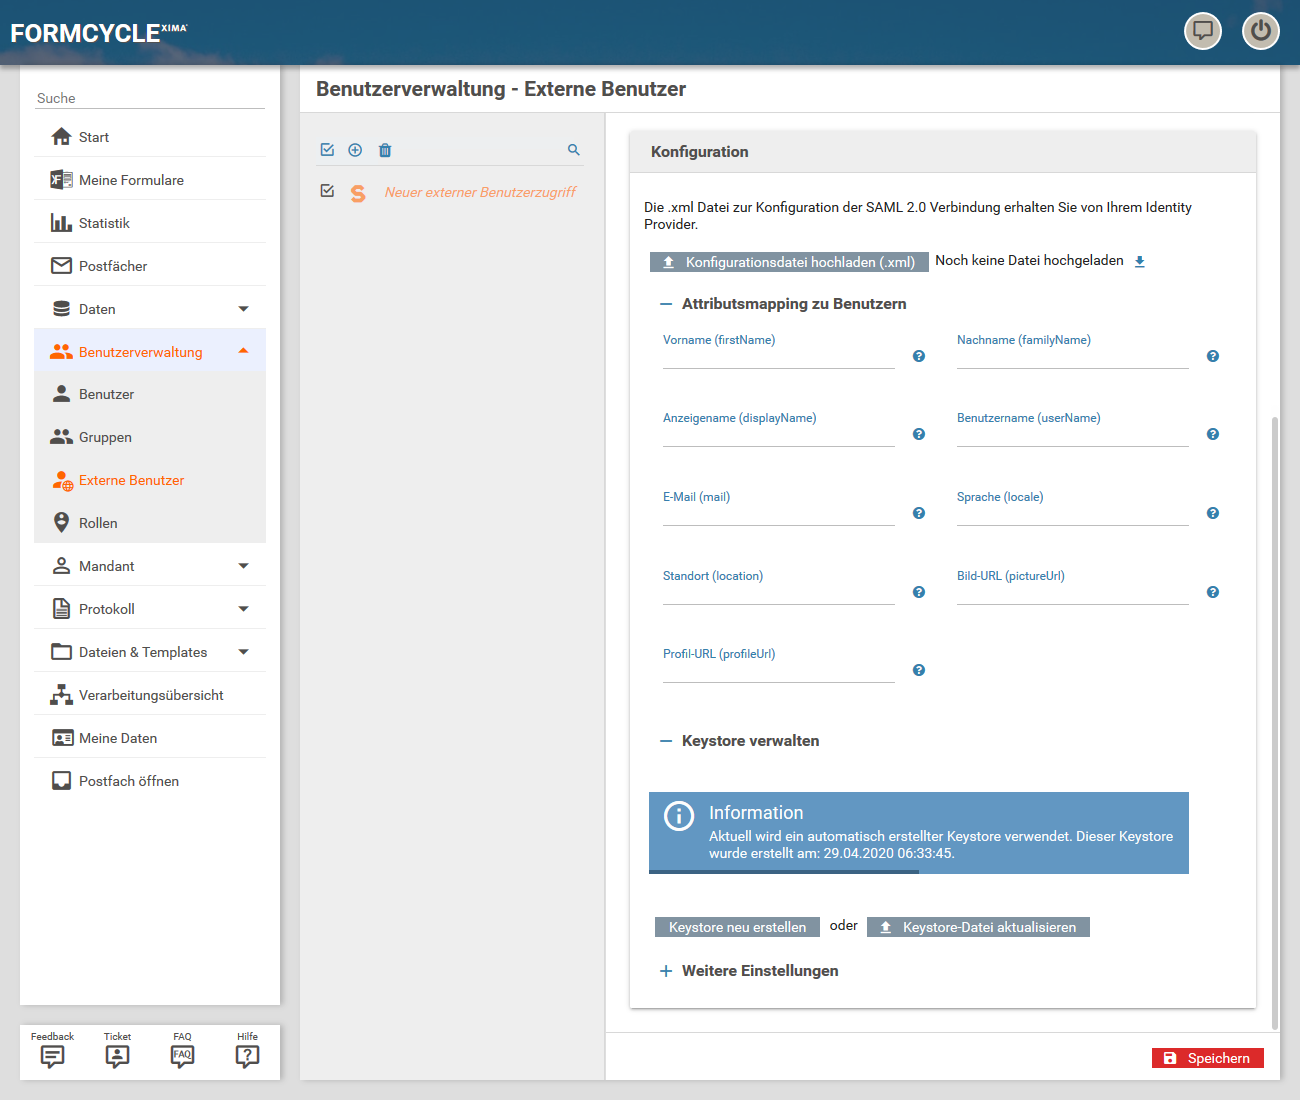The height and width of the screenshot is (1100, 1300).
Task: Click the trash delete icon
Action: (x=385, y=150)
